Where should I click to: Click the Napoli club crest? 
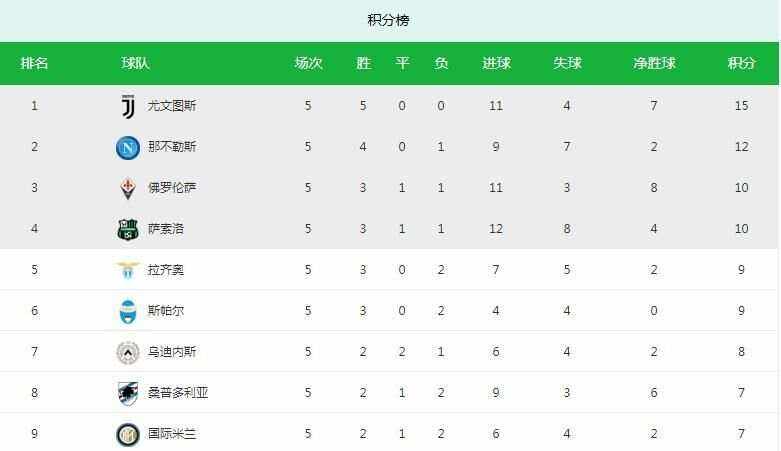(x=127, y=147)
